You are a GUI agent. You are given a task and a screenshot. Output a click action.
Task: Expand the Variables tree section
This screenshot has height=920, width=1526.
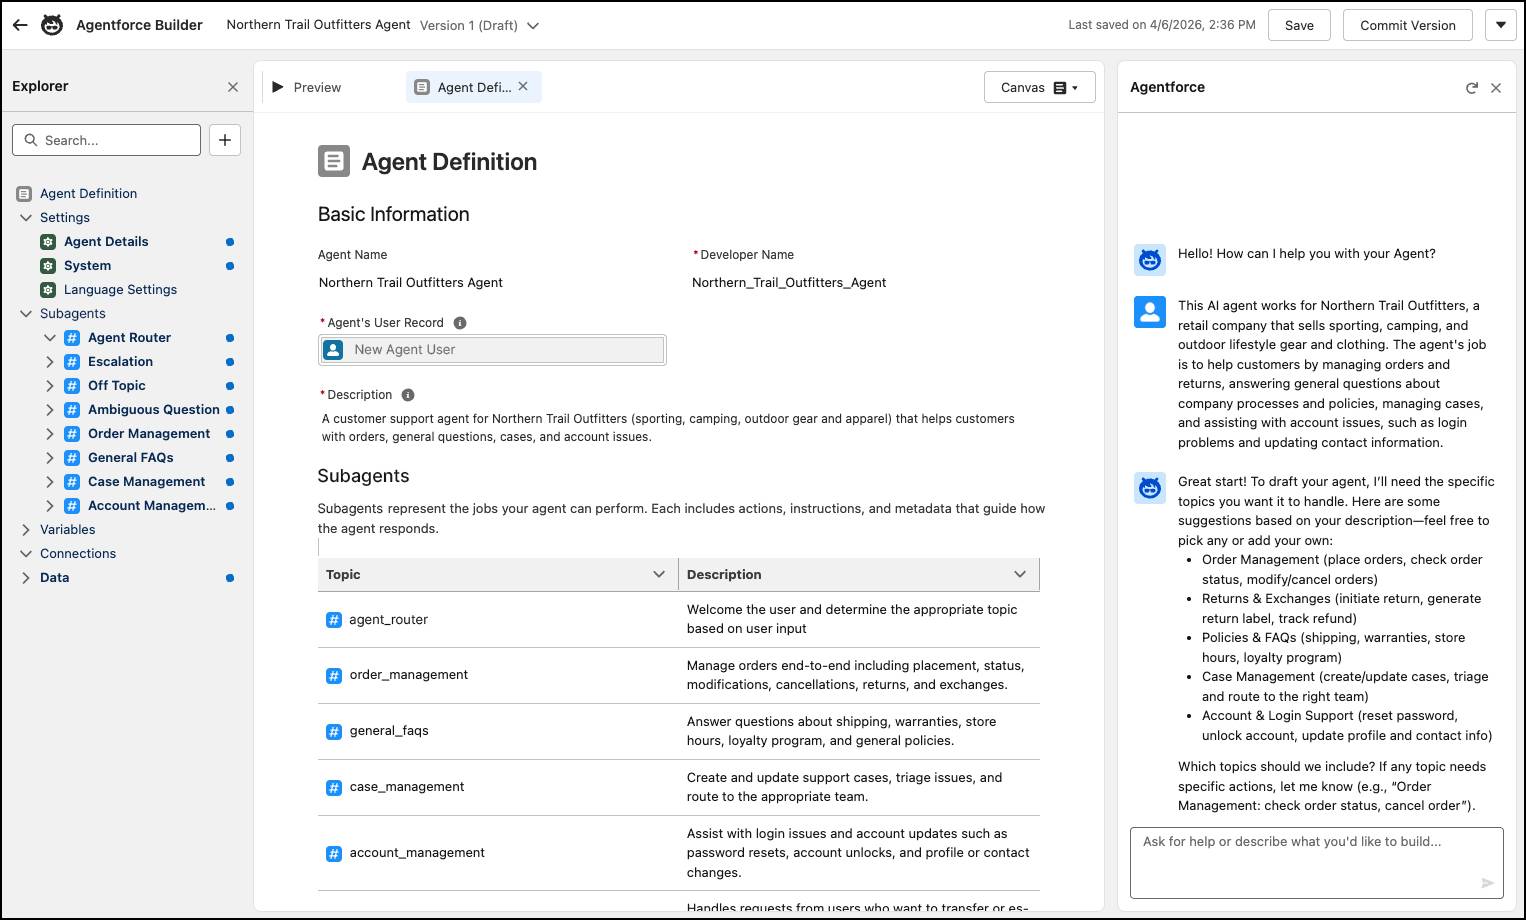click(26, 529)
